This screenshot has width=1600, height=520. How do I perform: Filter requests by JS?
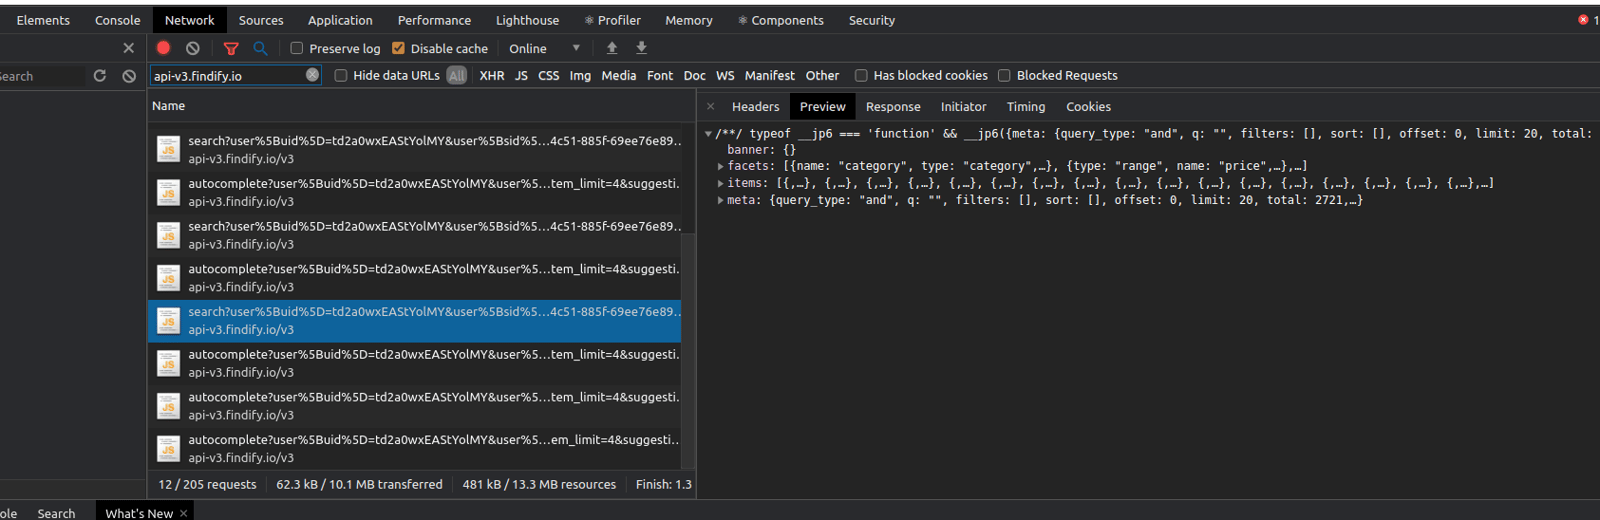pos(521,75)
